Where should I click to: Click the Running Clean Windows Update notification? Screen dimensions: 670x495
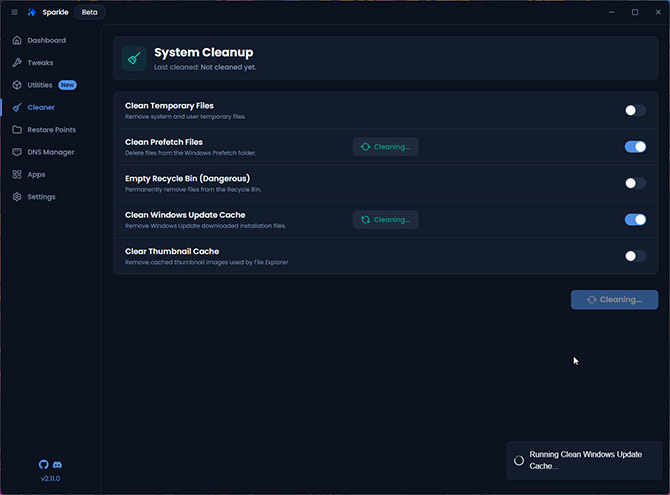pos(584,460)
